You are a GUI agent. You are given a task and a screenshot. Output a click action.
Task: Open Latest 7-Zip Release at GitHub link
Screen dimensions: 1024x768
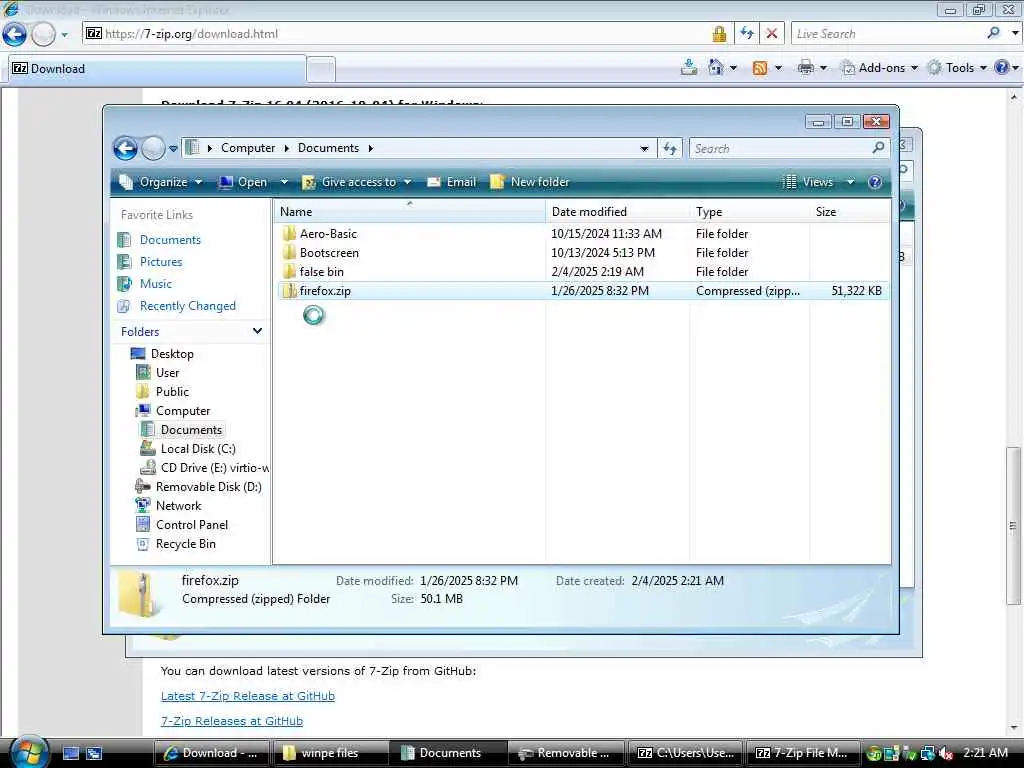click(248, 696)
